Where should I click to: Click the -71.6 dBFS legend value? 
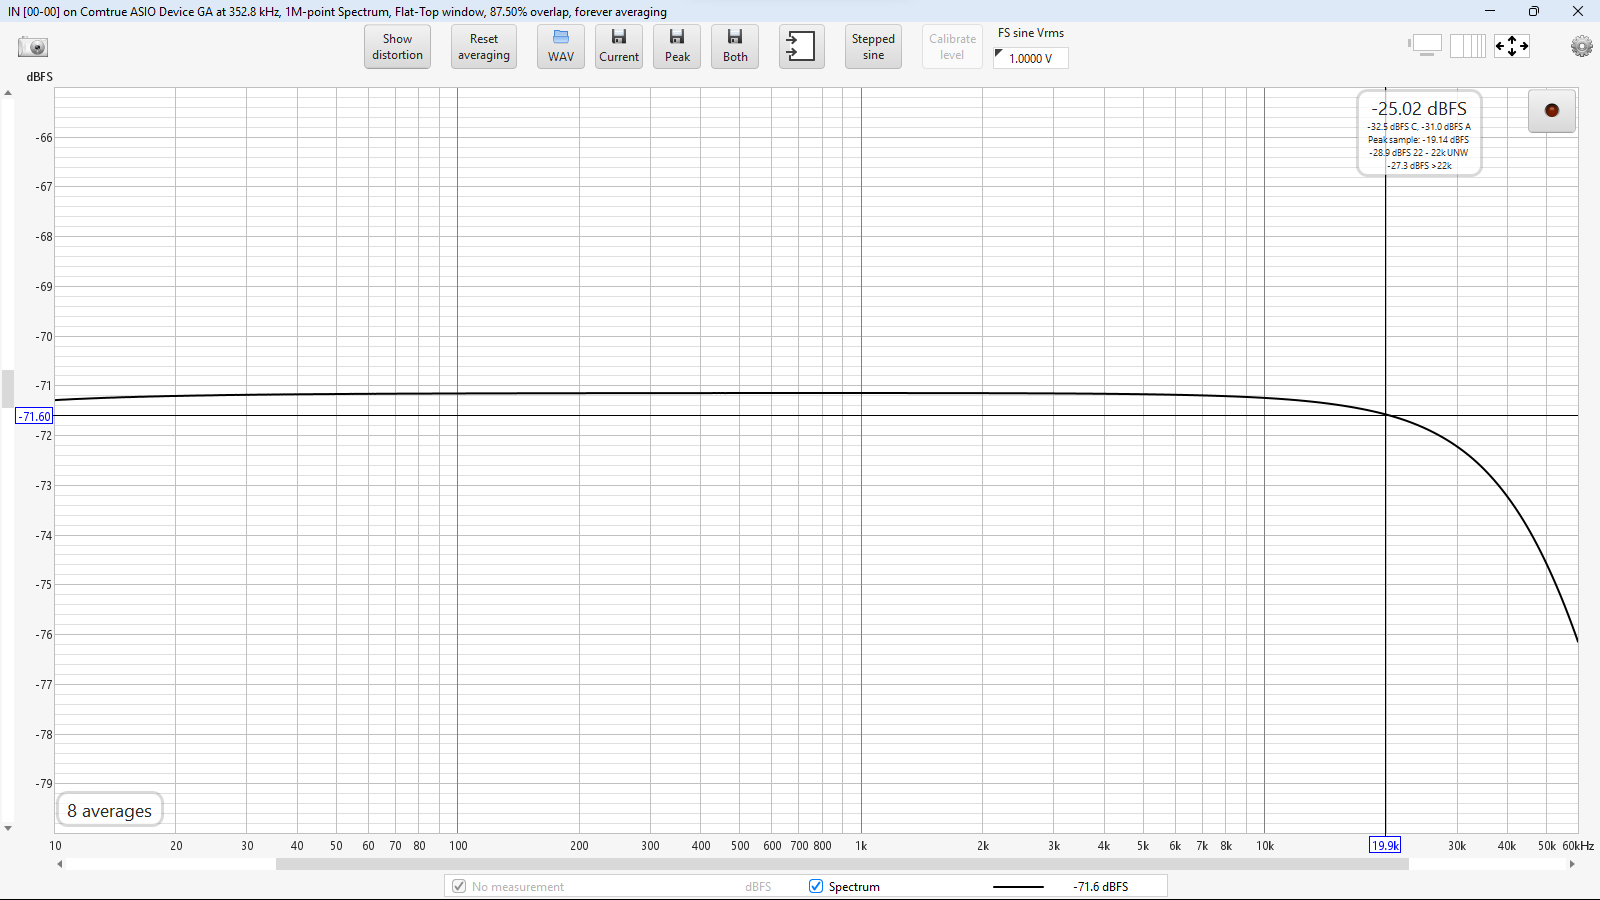pos(1101,887)
